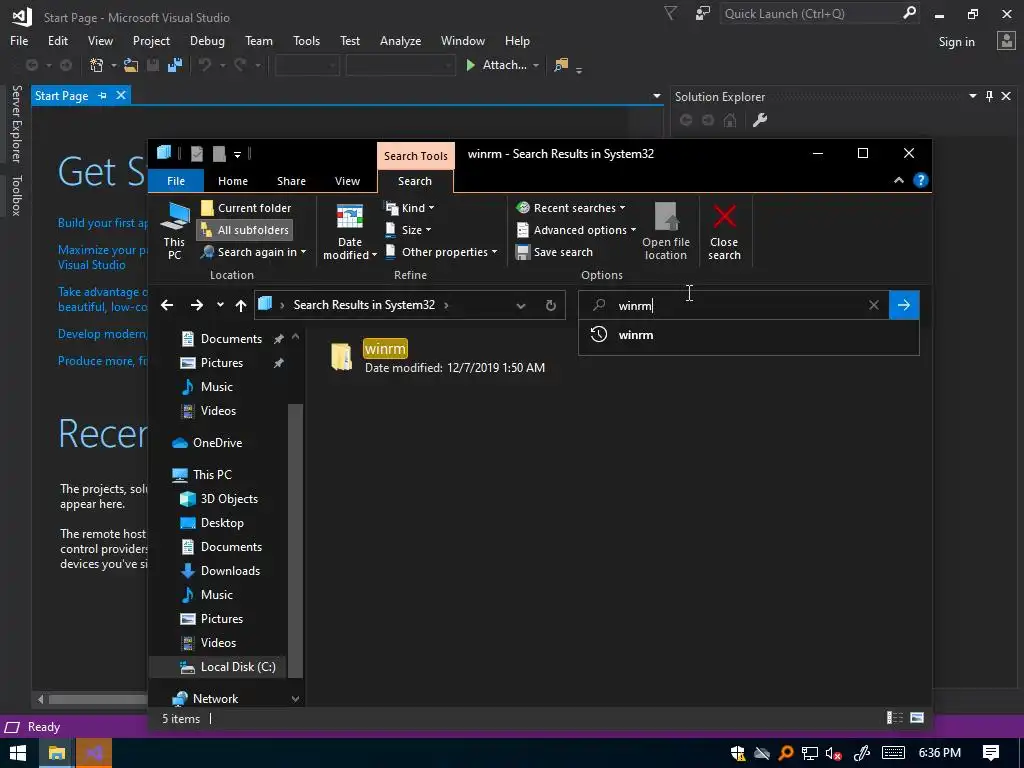This screenshot has height=768, width=1024.
Task: Switch to Home ribbon tab
Action: (x=232, y=181)
